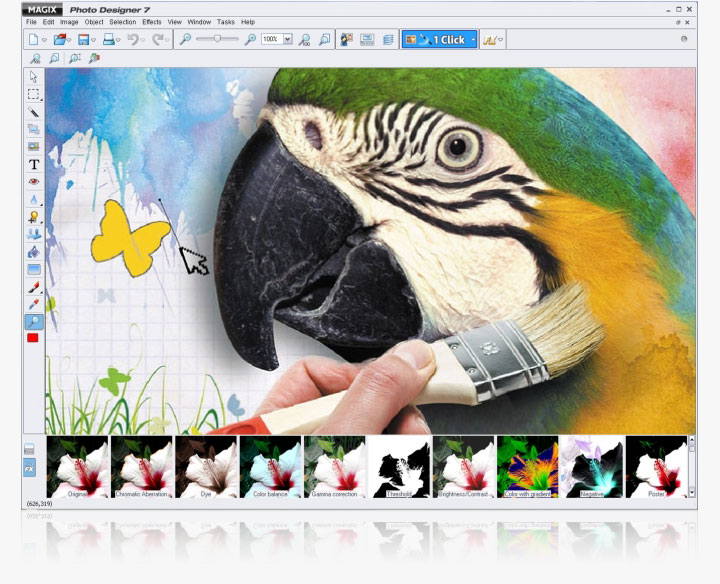The height and width of the screenshot is (584, 720).
Task: Pick the eyedropper color picker tool
Action: click(x=34, y=304)
